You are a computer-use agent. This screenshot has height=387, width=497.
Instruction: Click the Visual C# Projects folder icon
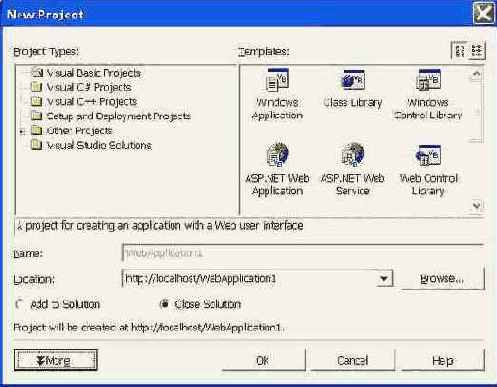(36, 87)
